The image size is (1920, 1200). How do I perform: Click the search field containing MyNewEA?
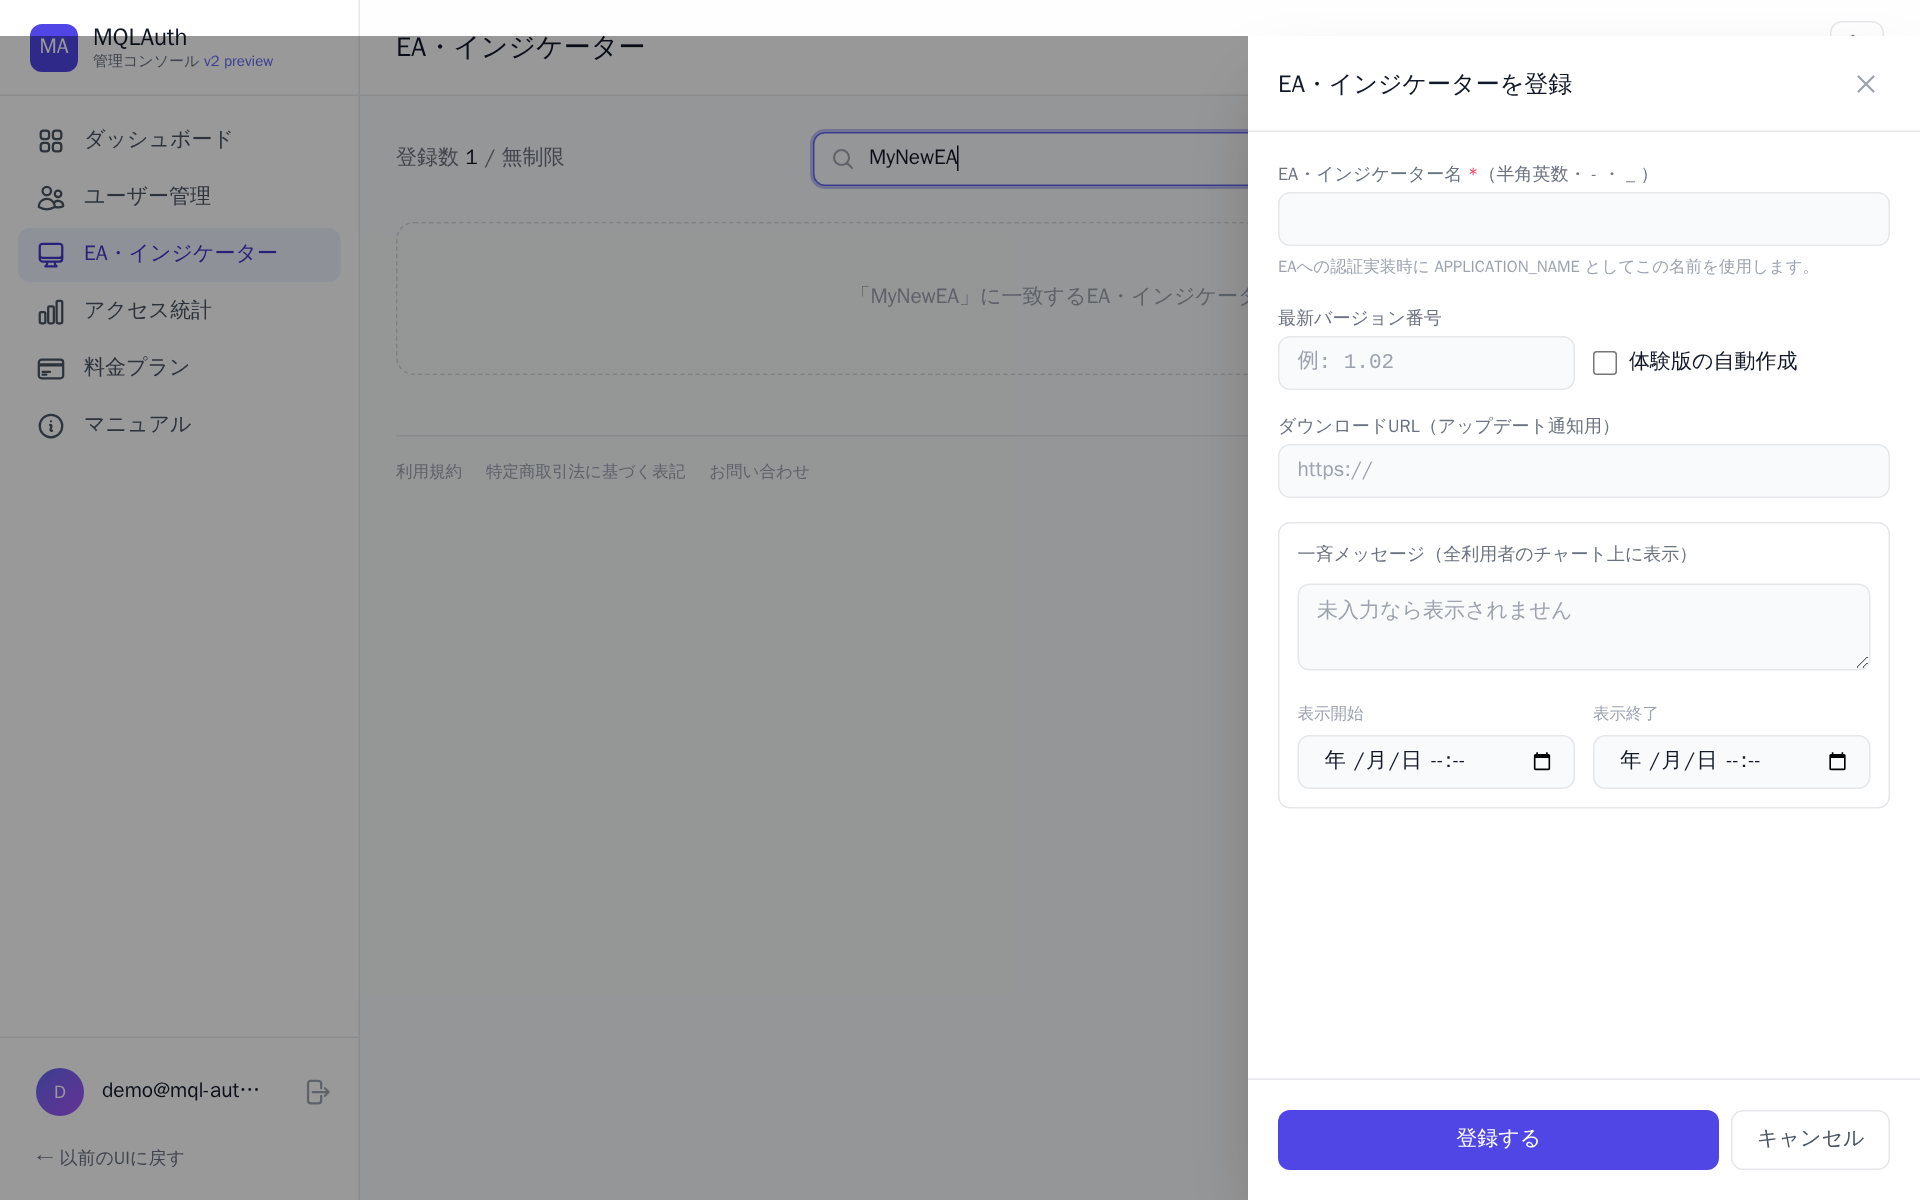click(1030, 158)
